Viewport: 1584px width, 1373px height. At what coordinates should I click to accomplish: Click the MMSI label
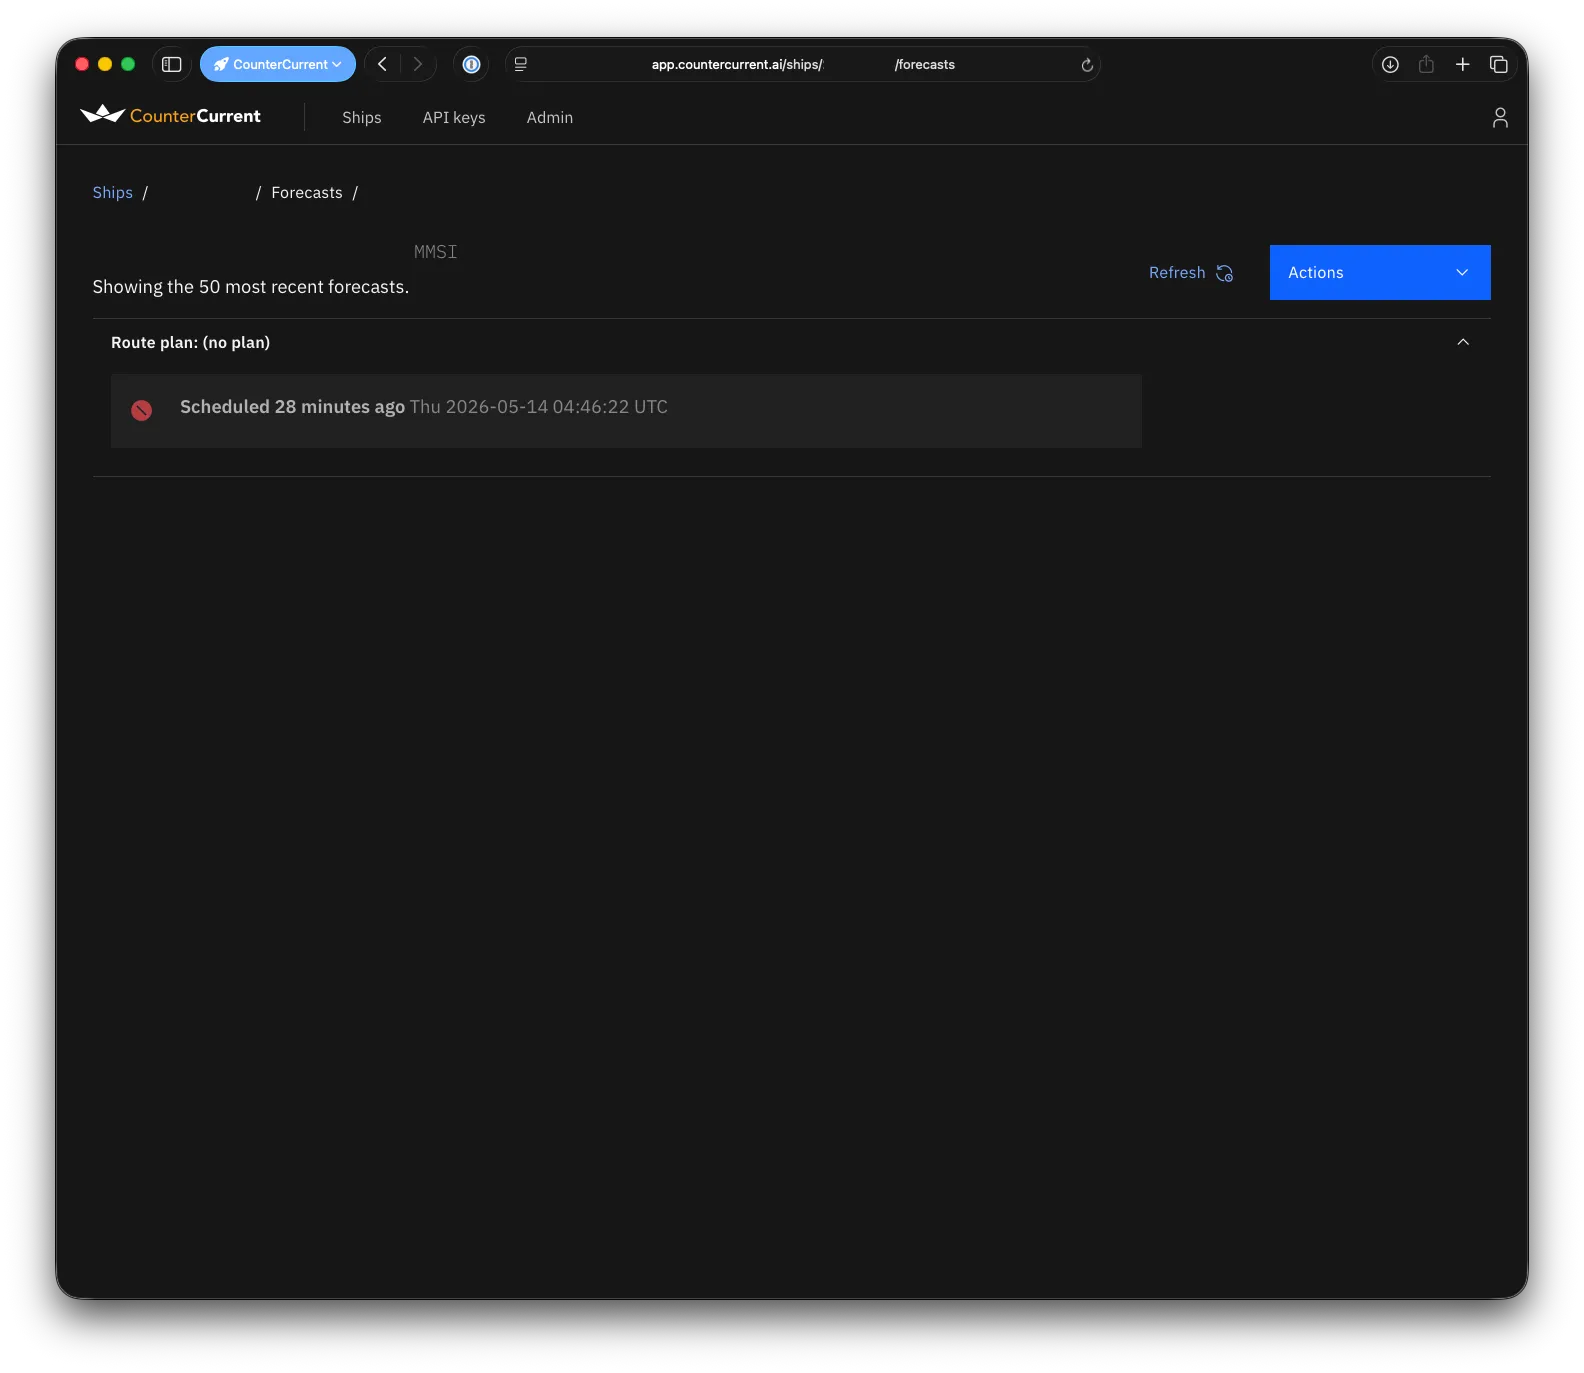[436, 252]
